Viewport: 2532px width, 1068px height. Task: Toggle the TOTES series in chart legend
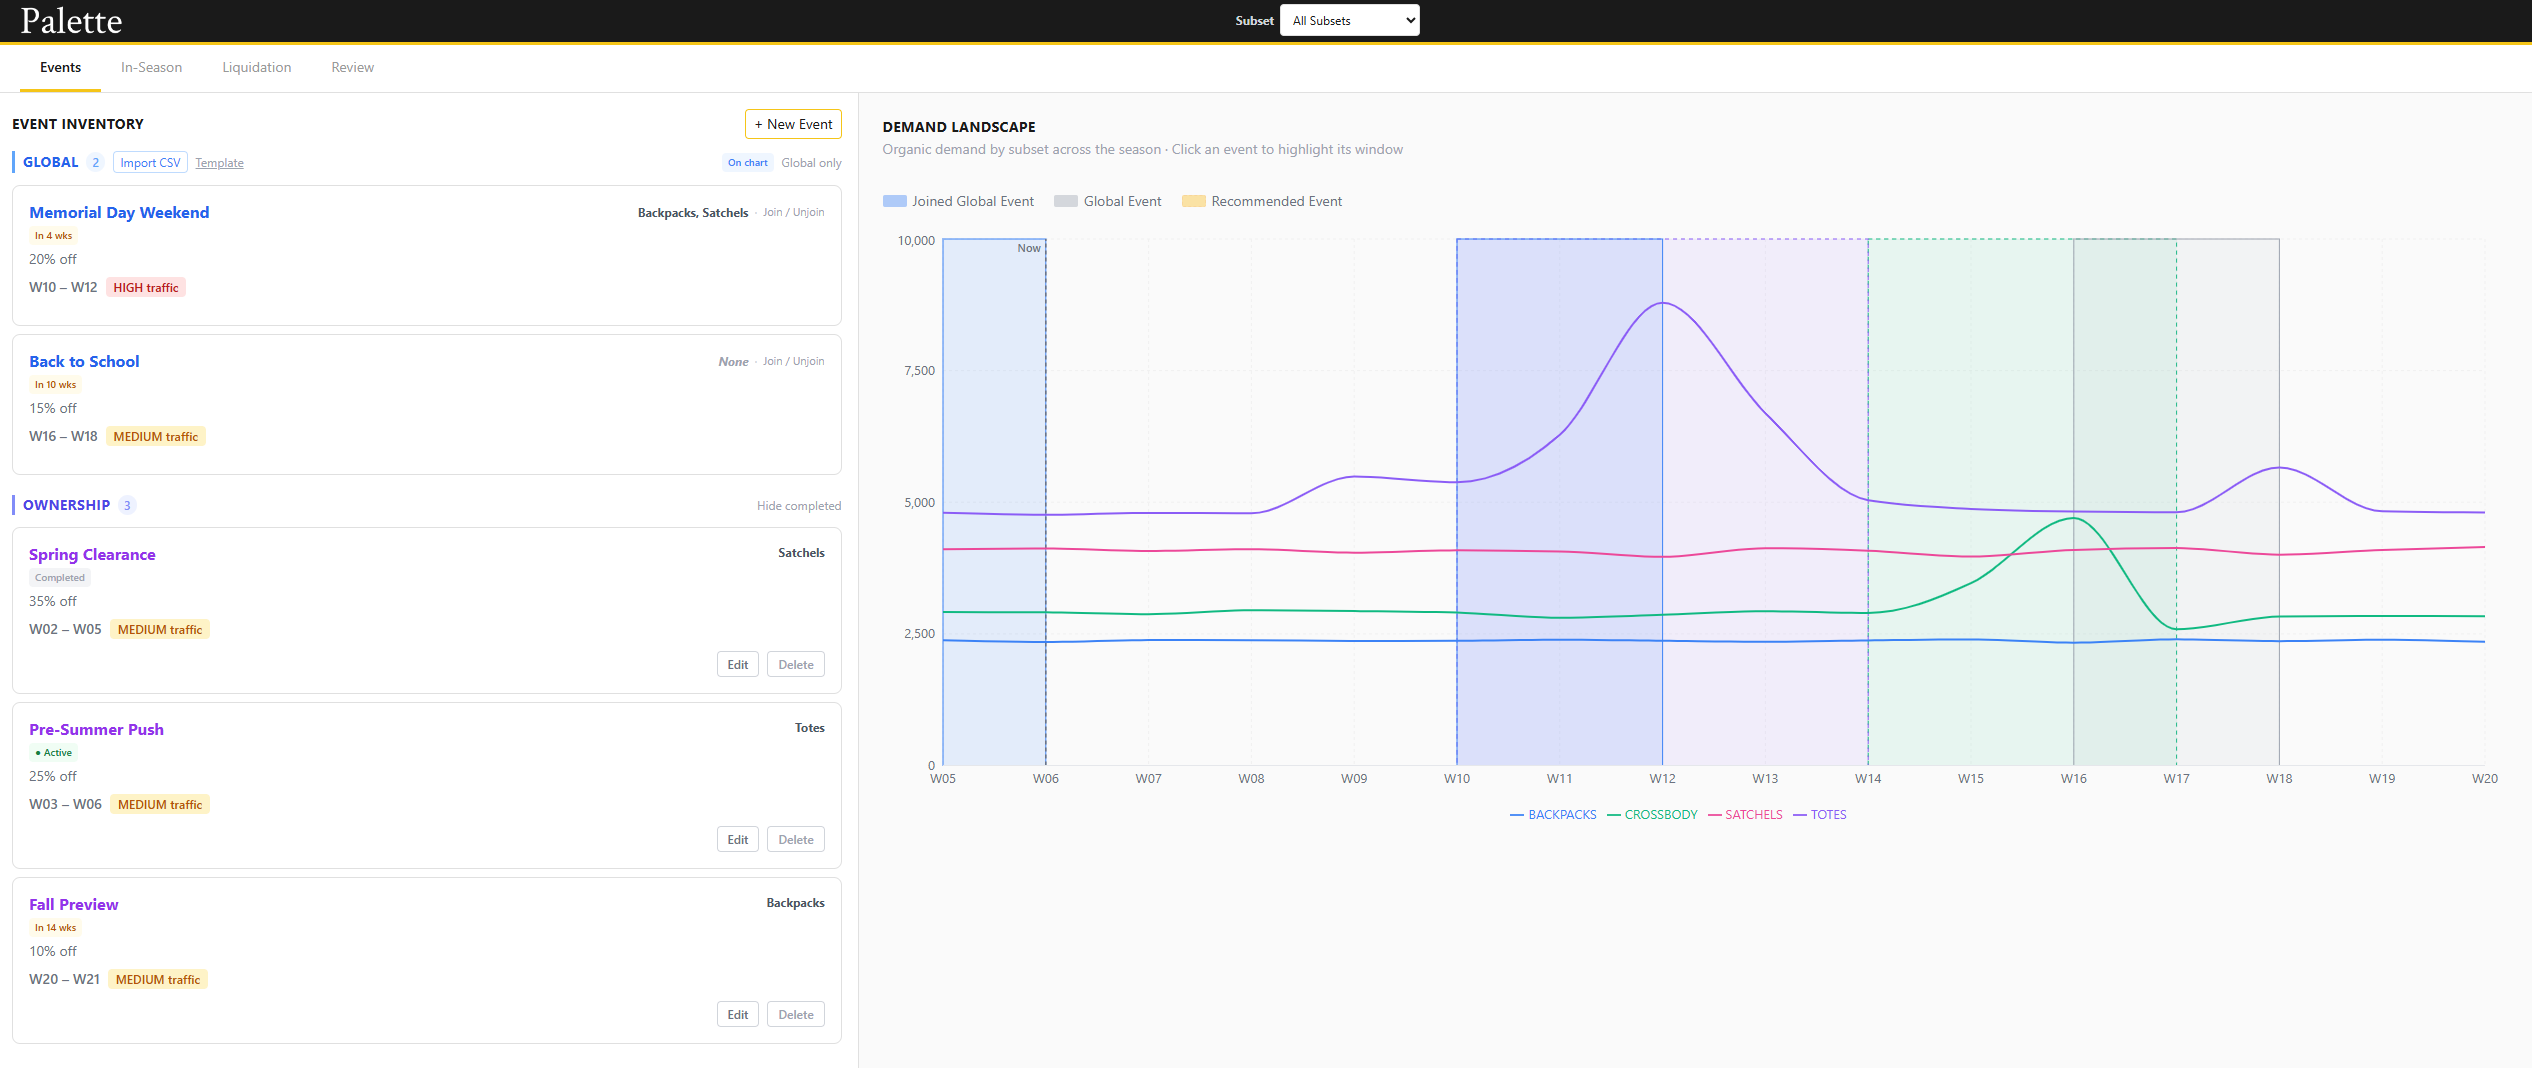pos(1827,814)
